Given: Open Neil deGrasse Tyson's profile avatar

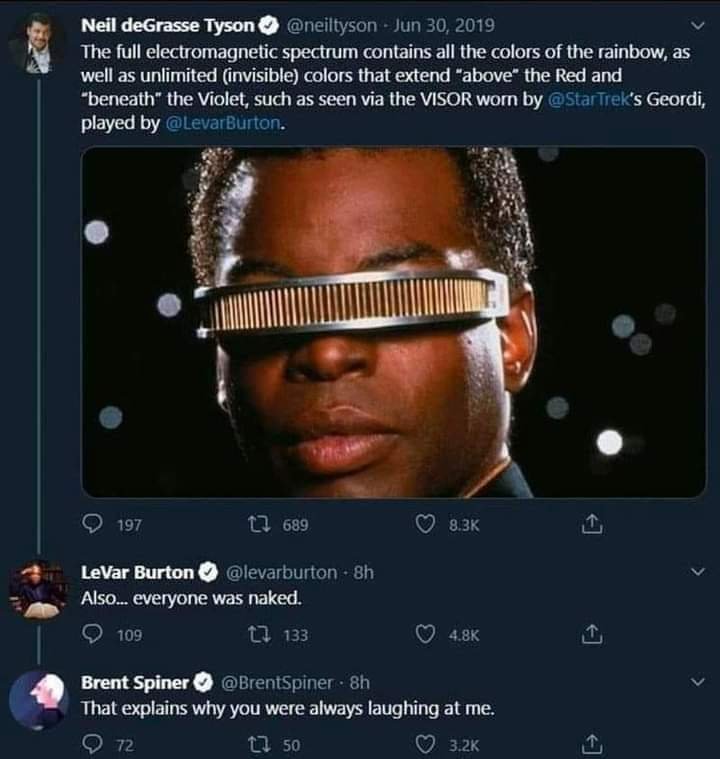Looking at the screenshot, I should 38,44.
